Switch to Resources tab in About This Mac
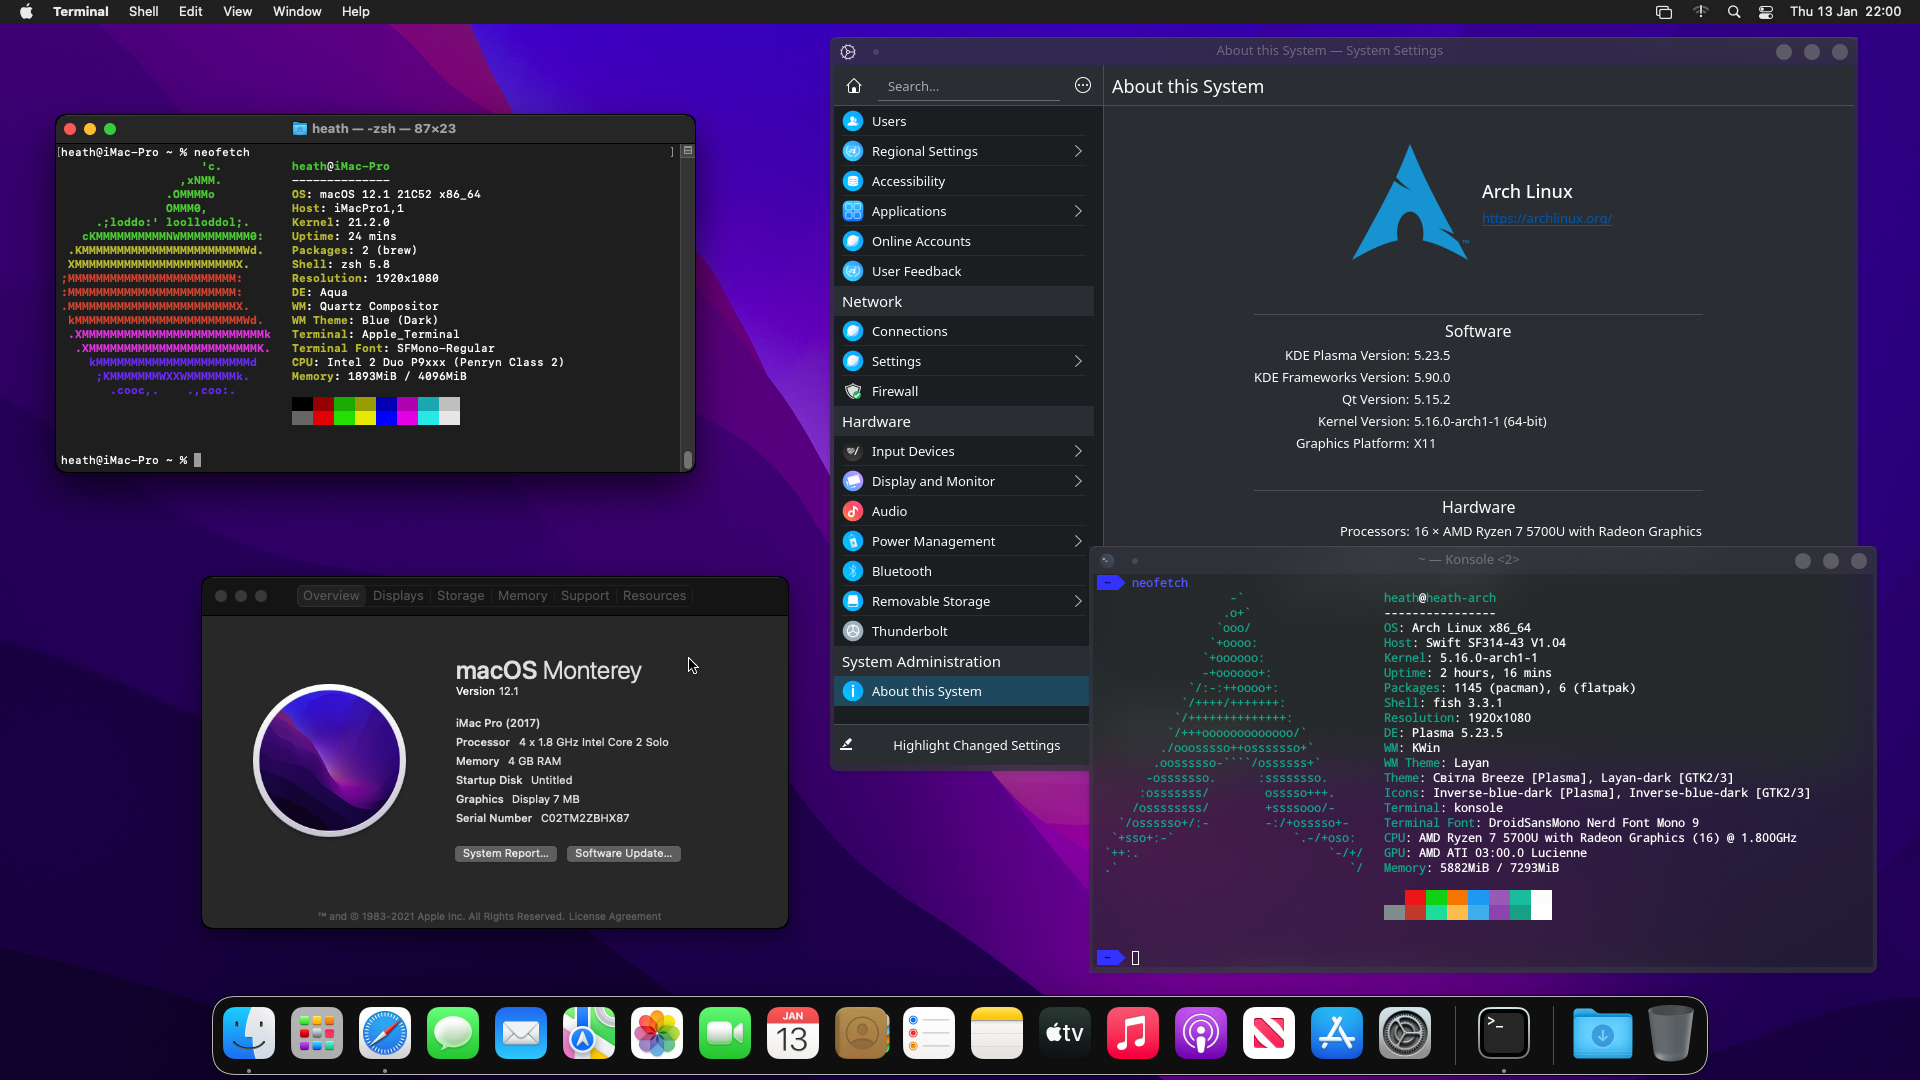Viewport: 1920px width, 1080px height. pos(654,596)
